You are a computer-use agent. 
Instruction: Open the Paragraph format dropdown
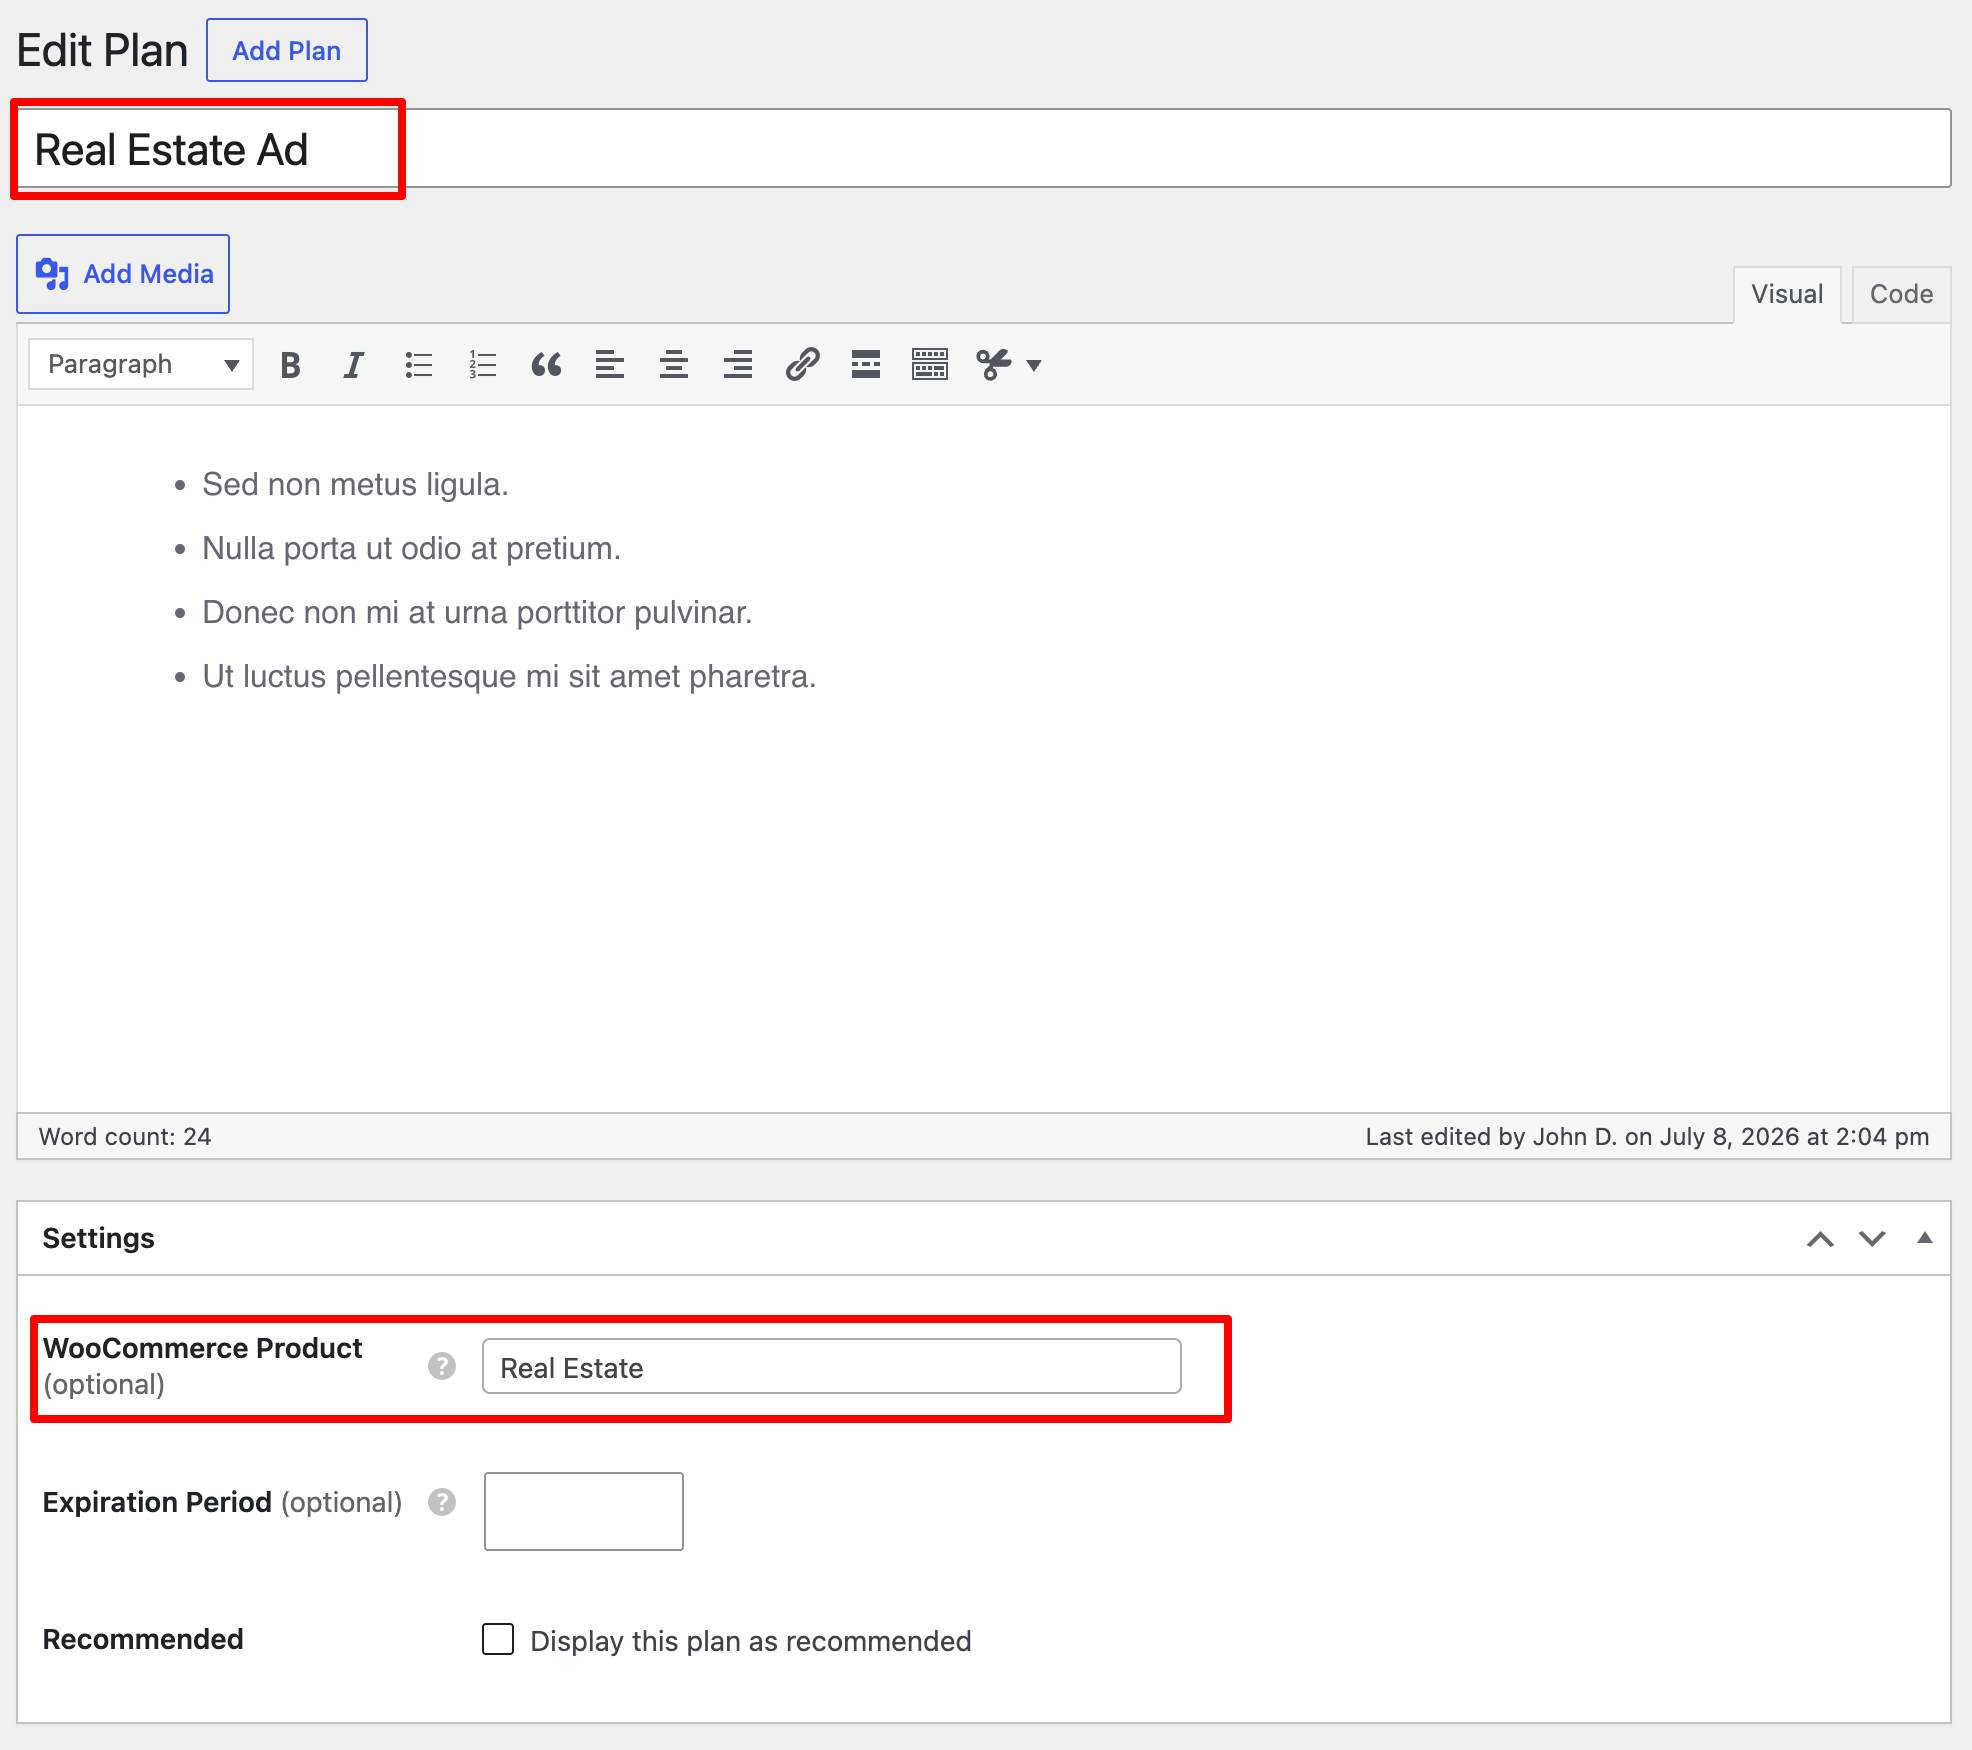click(141, 364)
